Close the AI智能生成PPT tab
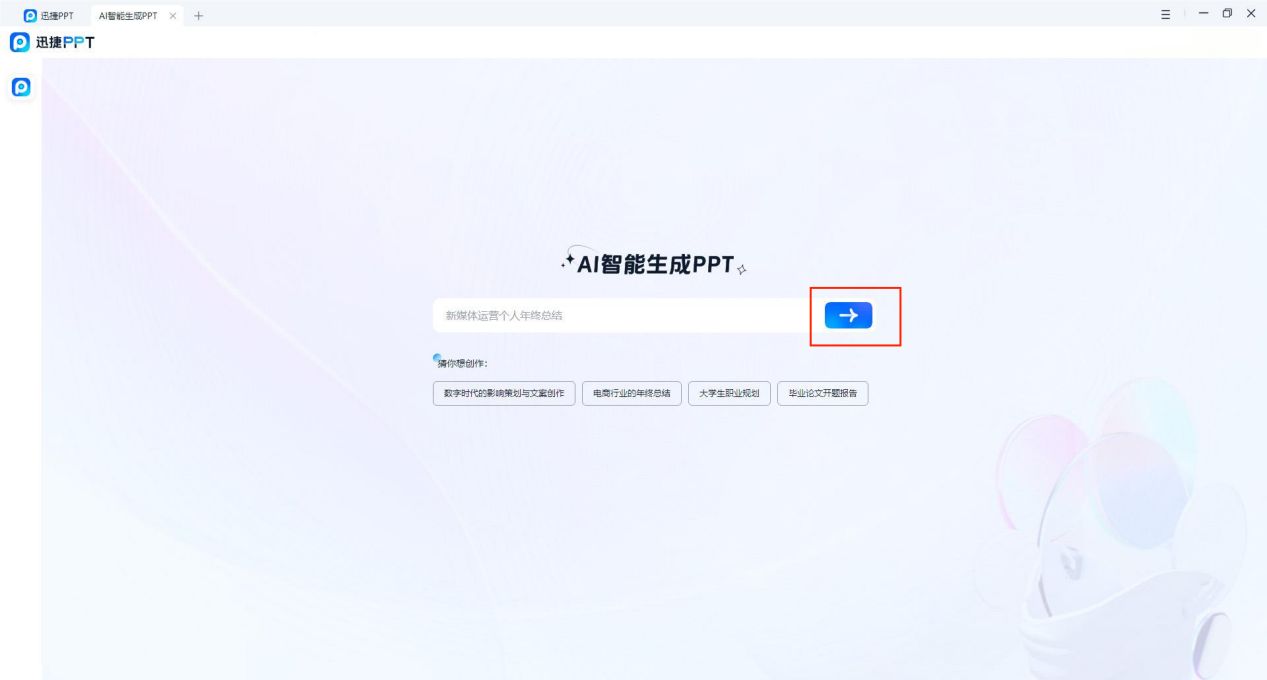Image resolution: width=1267 pixels, height=680 pixels. pos(174,16)
